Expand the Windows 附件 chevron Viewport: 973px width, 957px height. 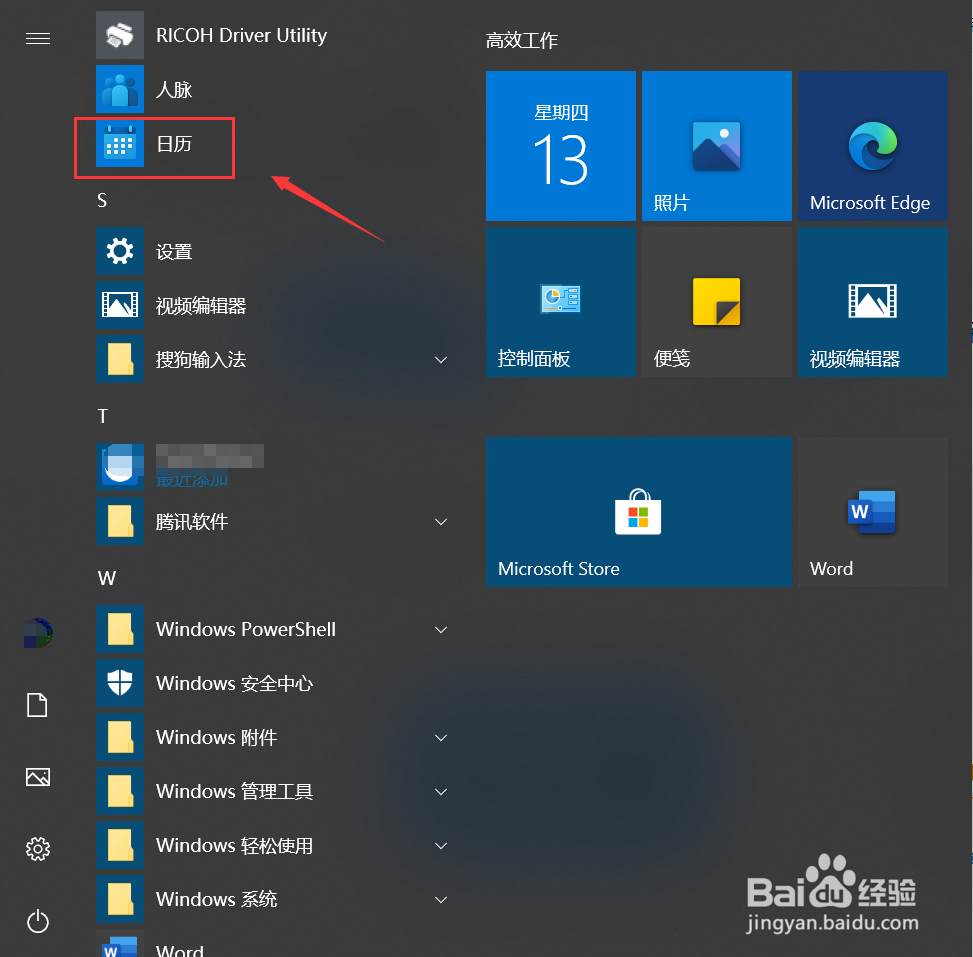click(x=441, y=738)
